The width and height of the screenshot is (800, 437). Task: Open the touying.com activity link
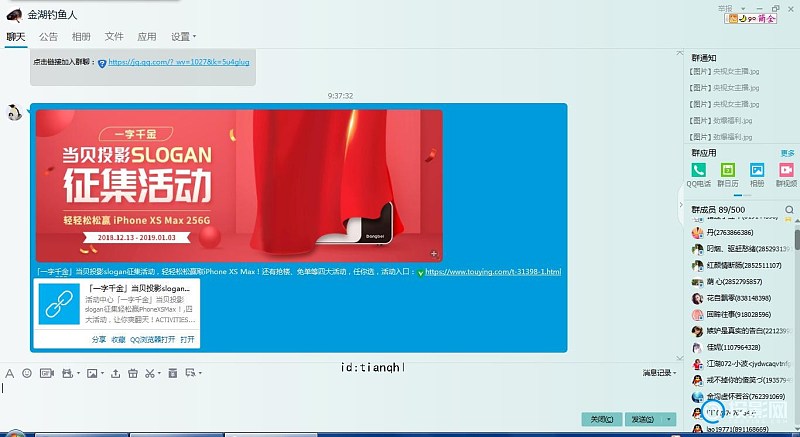pyautogui.click(x=493, y=272)
